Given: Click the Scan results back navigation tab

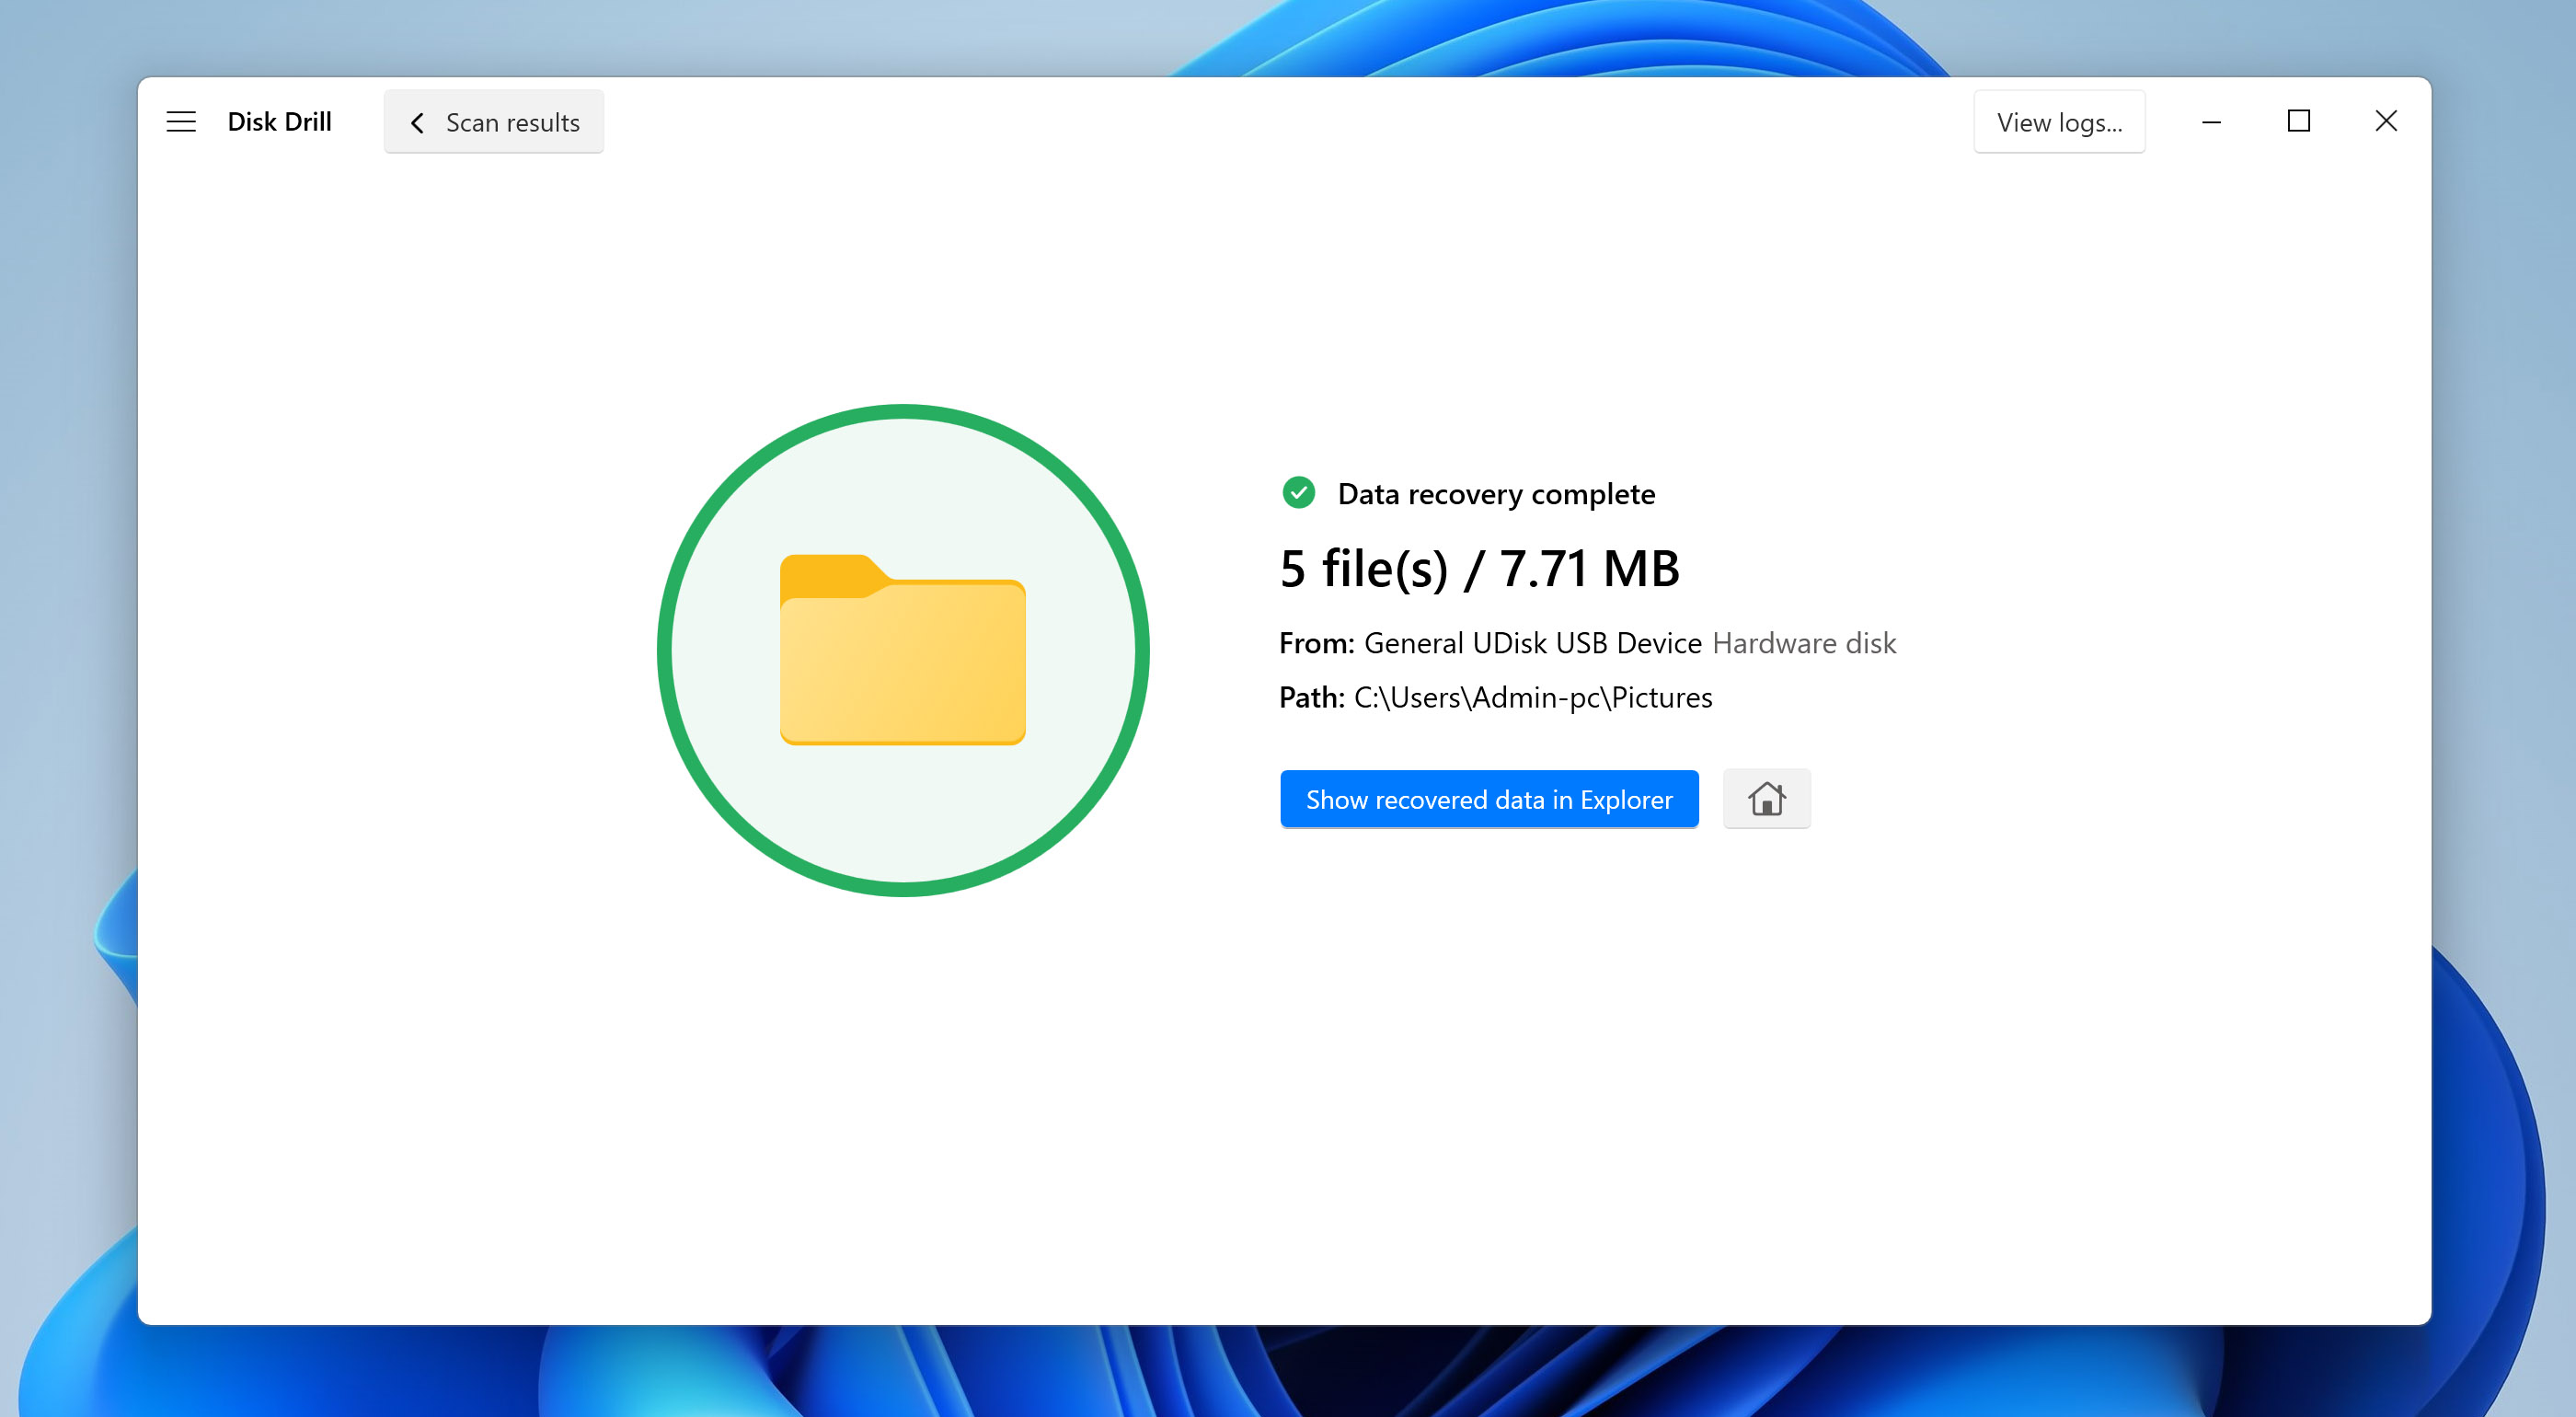Looking at the screenshot, I should 493,121.
